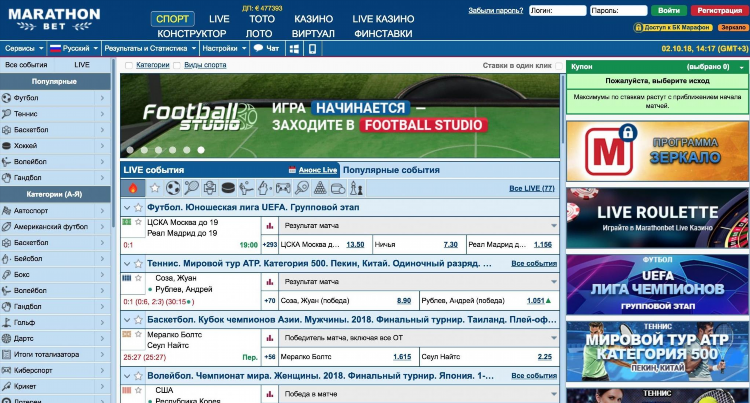Image resolution: width=750 pixels, height=403 pixels.
Task: Open Забыли пароль? link
Action: pyautogui.click(x=496, y=11)
